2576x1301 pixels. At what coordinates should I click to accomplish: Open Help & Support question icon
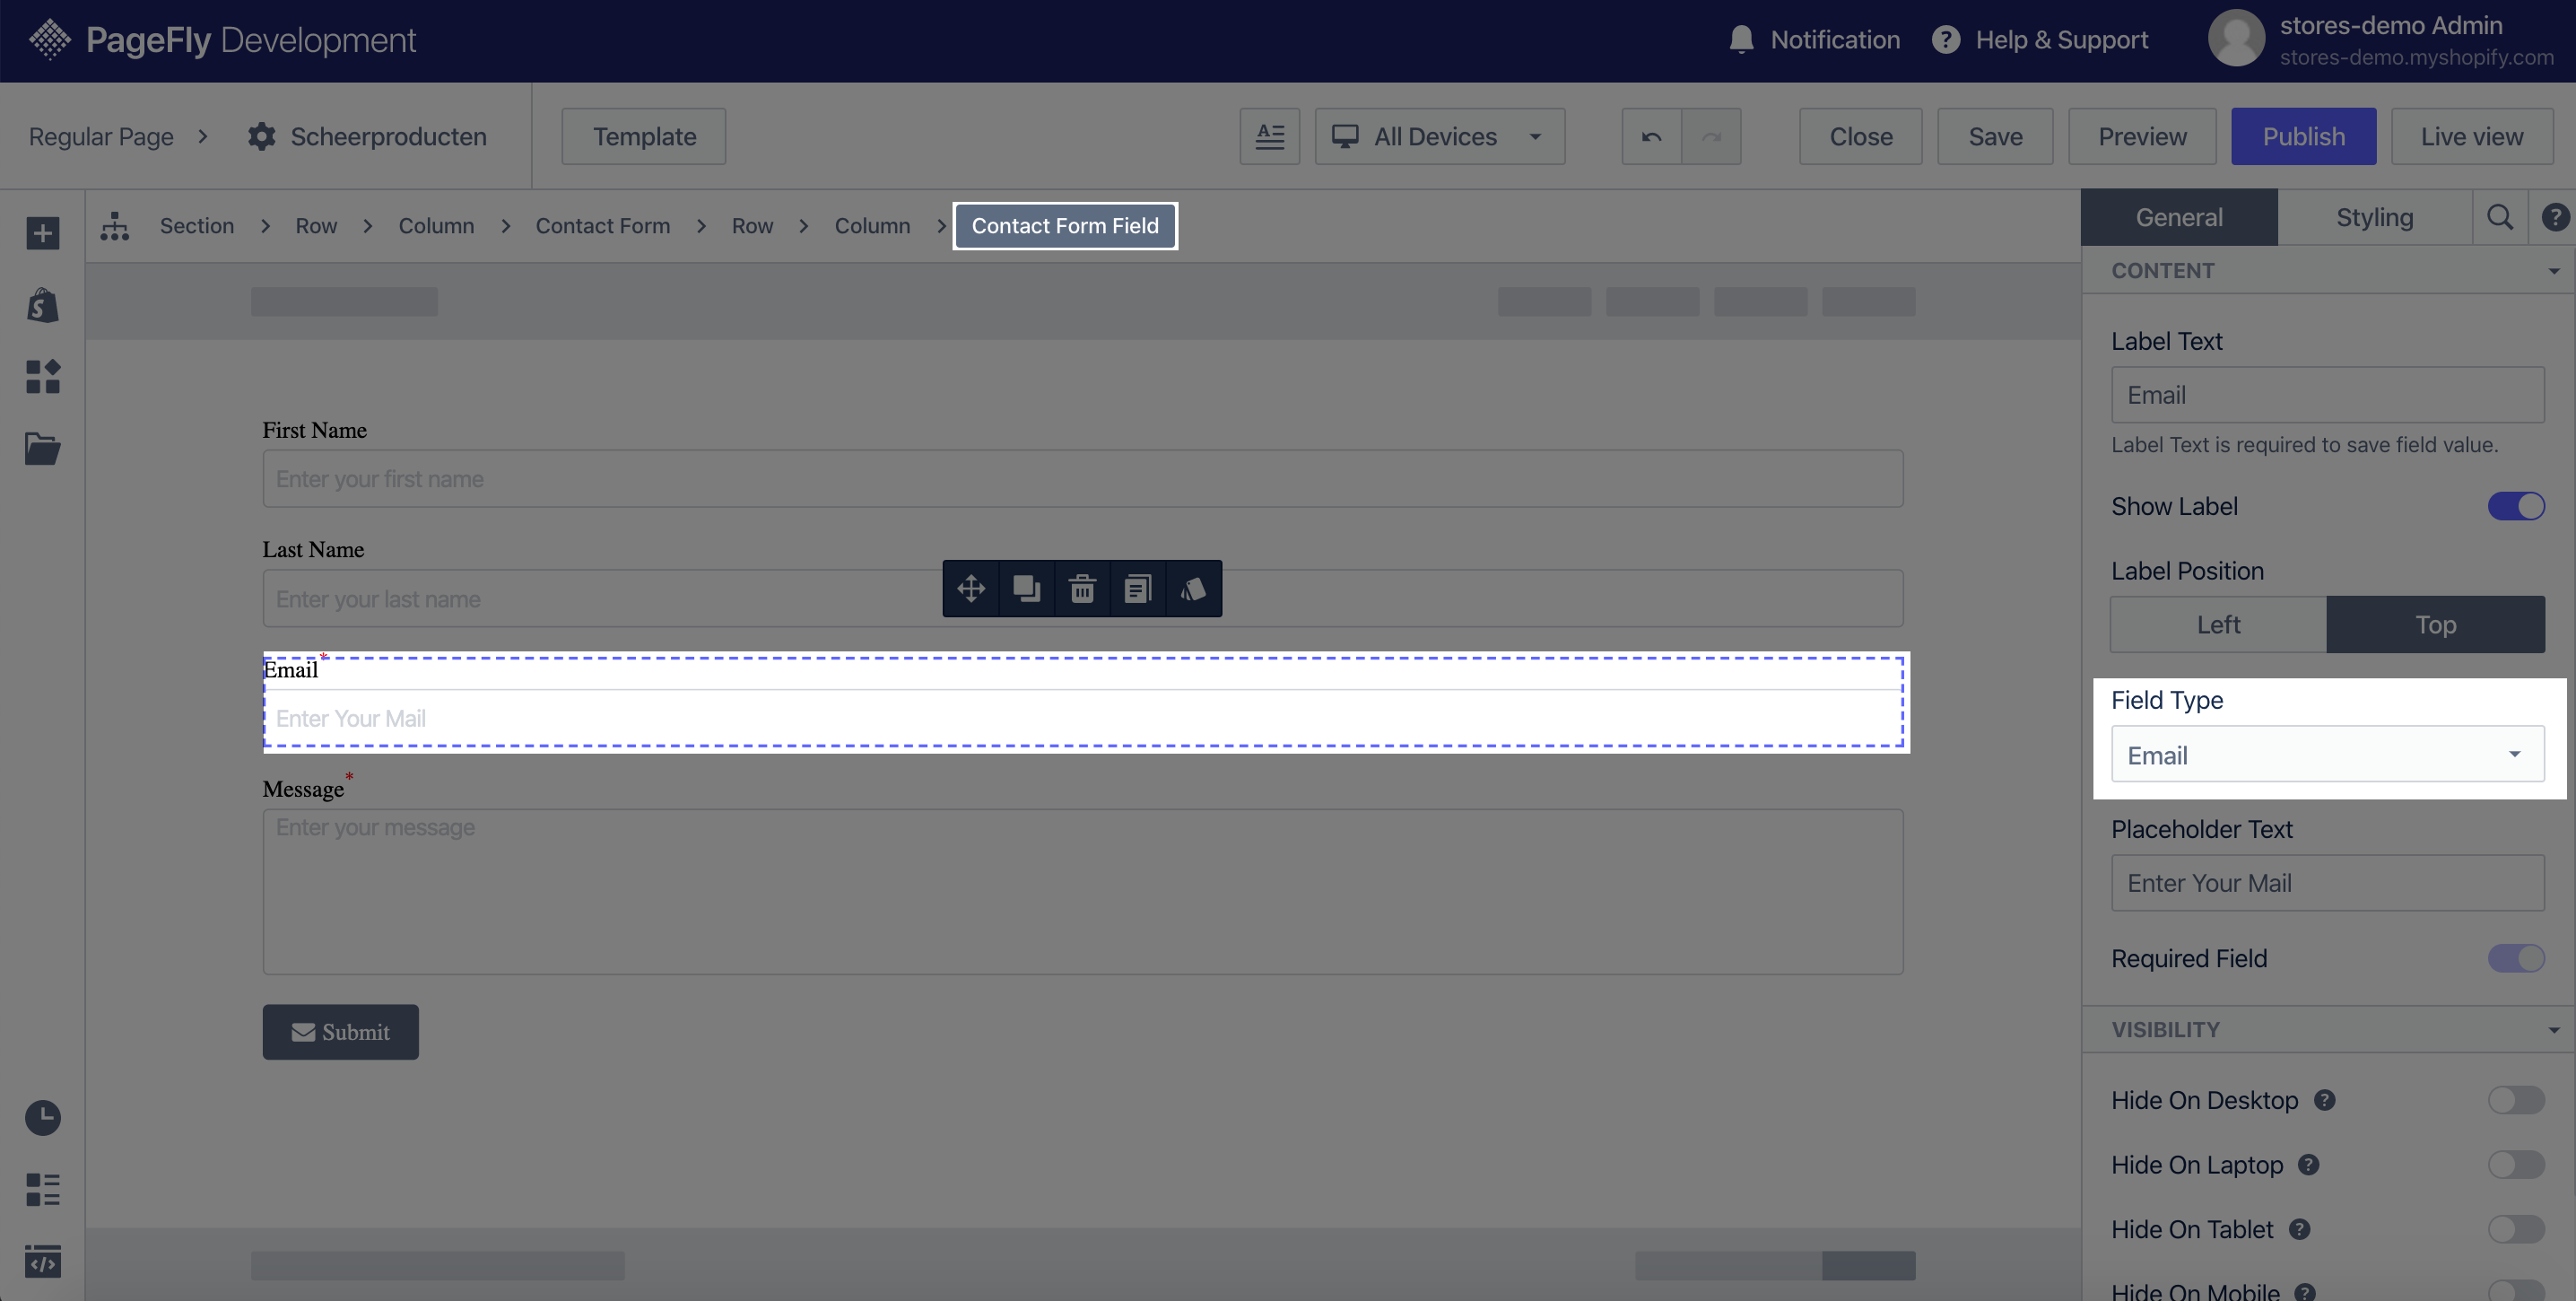[1945, 40]
